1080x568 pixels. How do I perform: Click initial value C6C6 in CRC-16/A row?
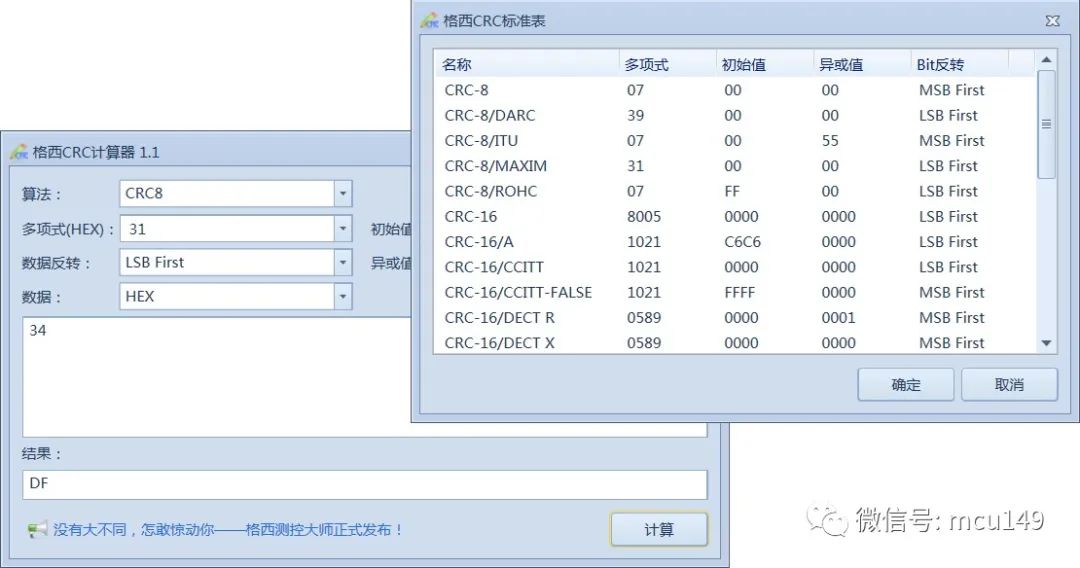(742, 242)
